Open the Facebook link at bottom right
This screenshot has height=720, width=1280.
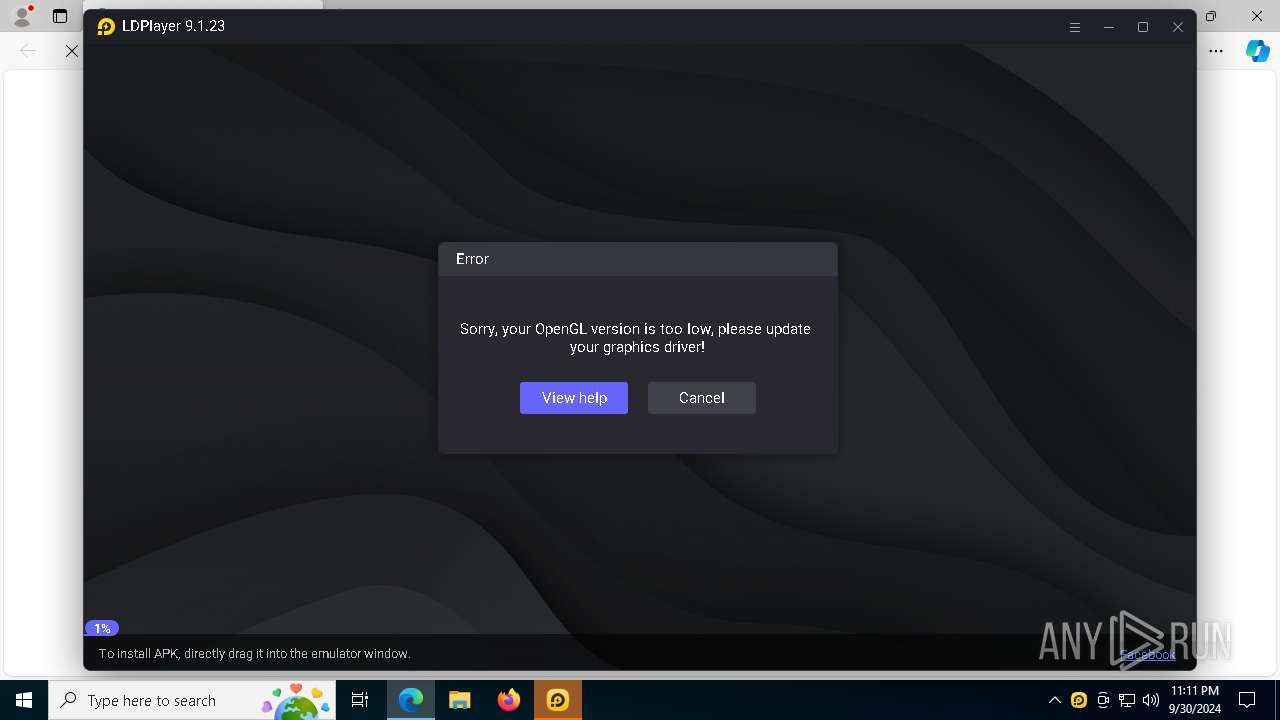1147,655
